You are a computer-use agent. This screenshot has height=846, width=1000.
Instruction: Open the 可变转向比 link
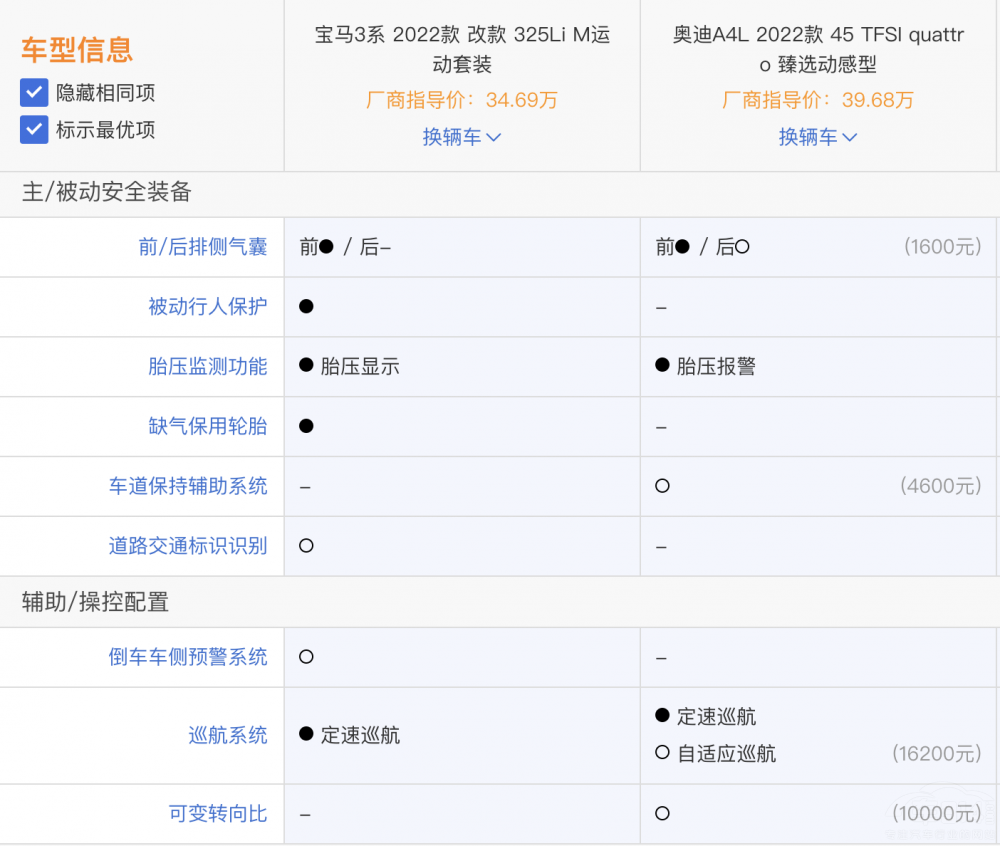(x=218, y=814)
